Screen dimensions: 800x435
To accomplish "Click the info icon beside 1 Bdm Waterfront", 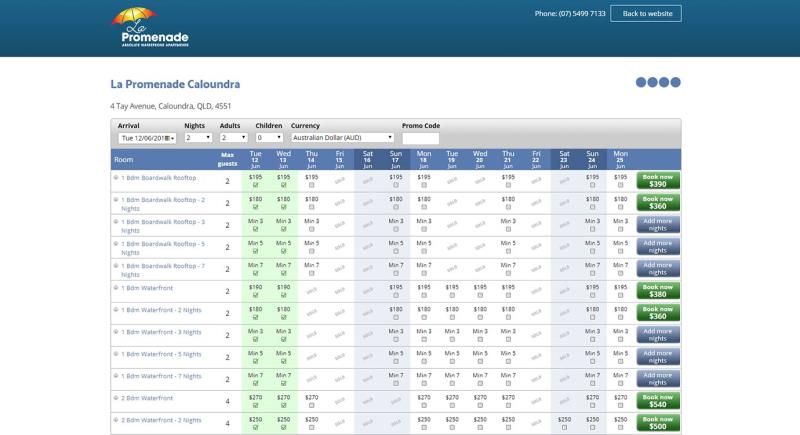I will pyautogui.click(x=116, y=288).
